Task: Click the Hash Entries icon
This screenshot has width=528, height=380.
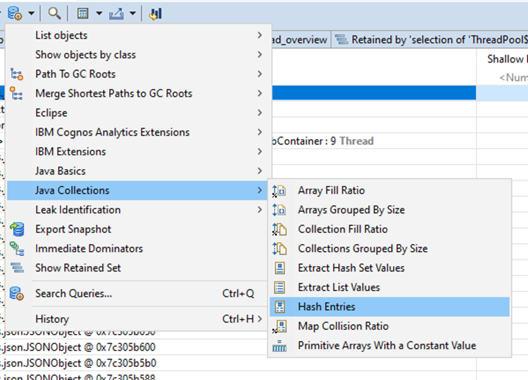Action: pos(280,307)
